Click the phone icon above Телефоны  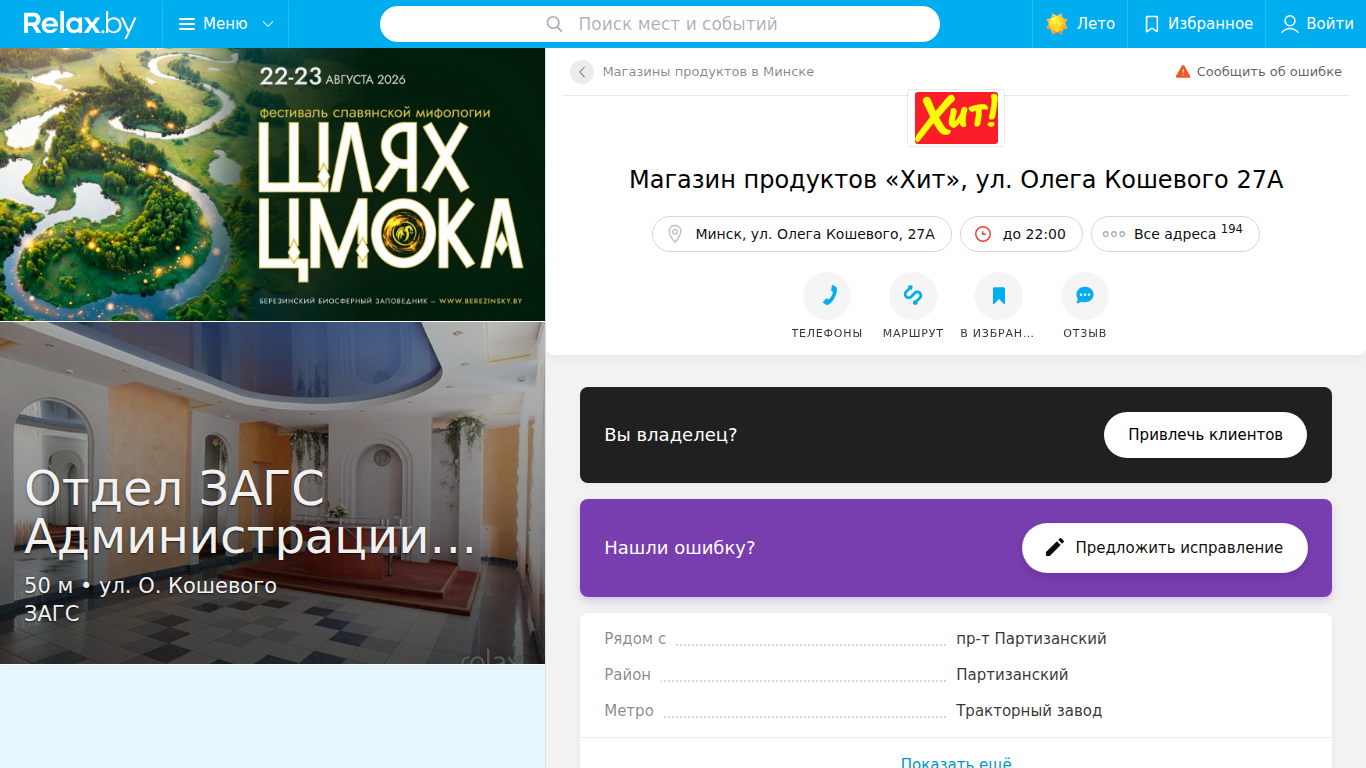coord(827,296)
